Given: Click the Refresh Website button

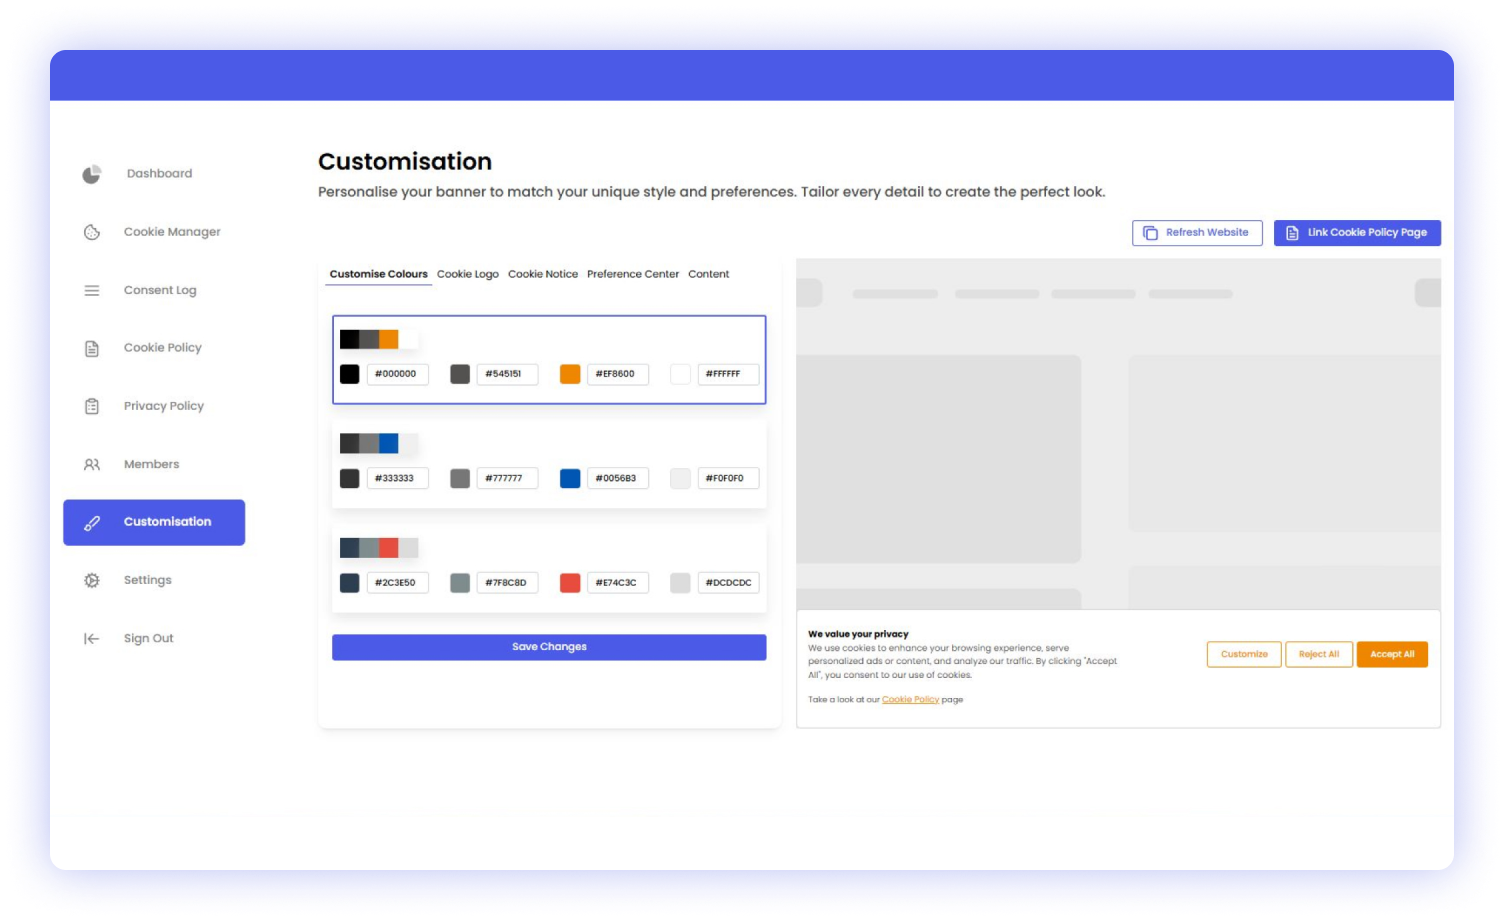Looking at the screenshot, I should click(x=1197, y=233).
